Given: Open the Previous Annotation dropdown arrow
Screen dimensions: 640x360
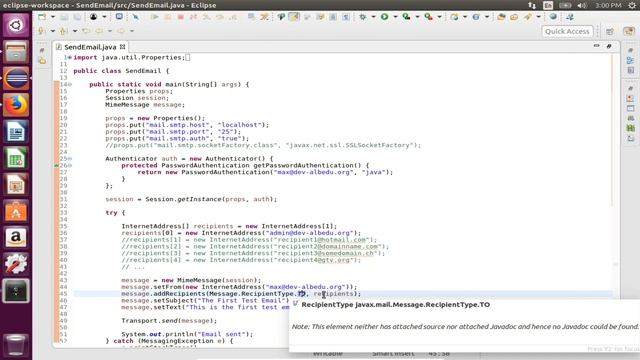Looking at the screenshot, I should (75, 31).
